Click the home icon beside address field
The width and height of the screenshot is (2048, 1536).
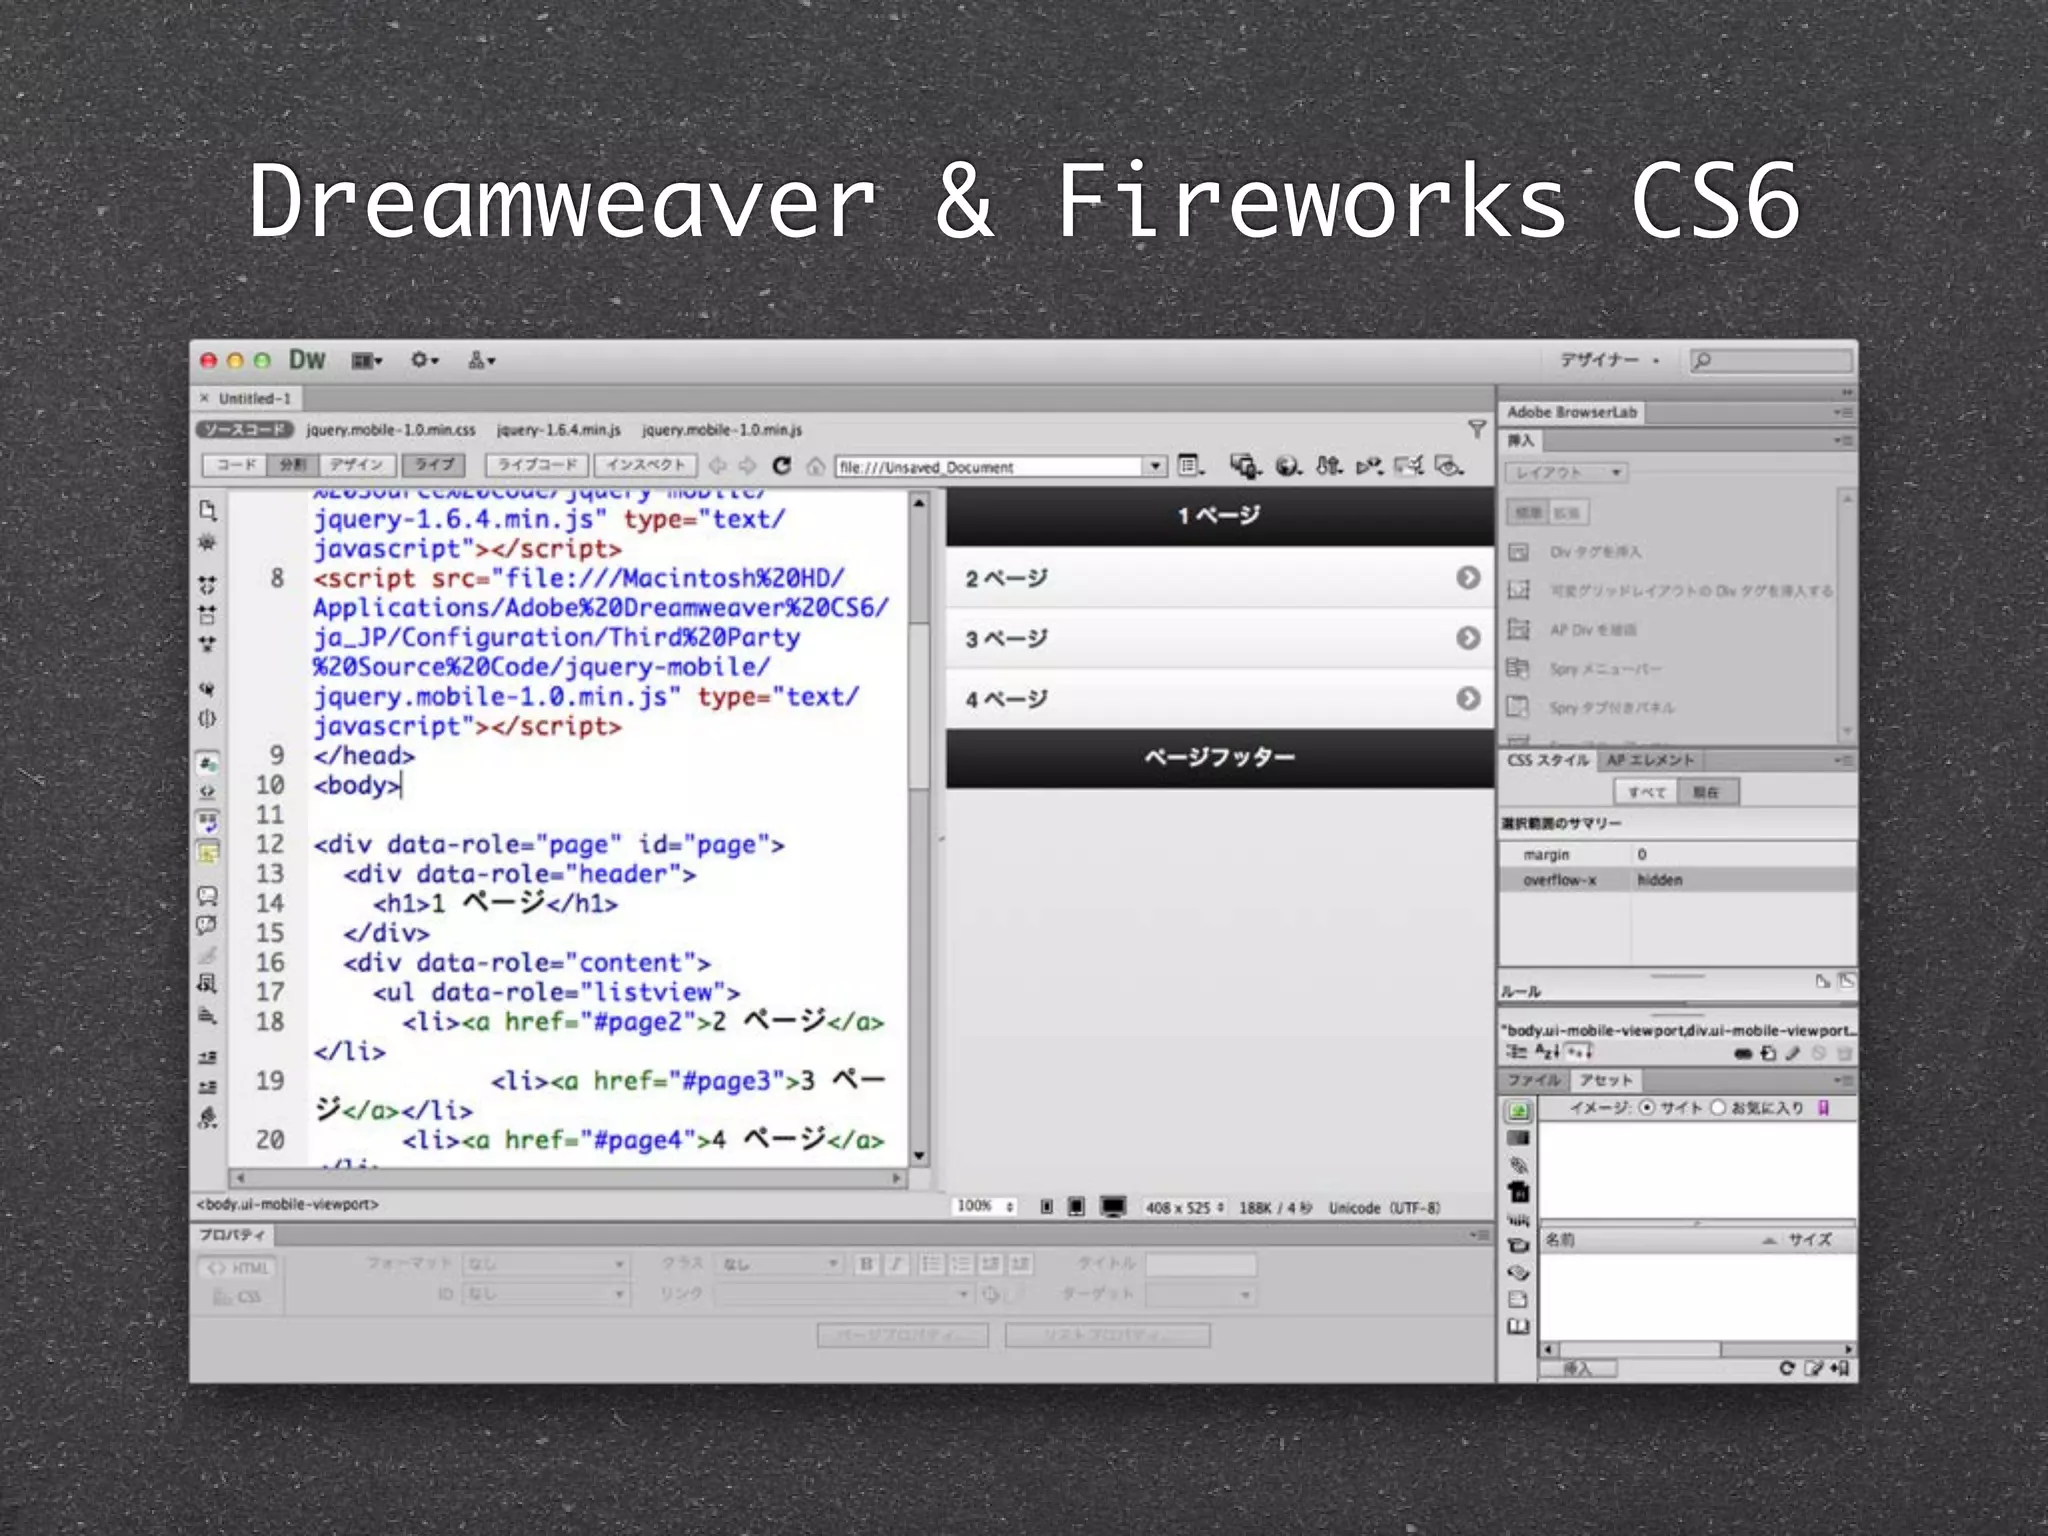(x=815, y=466)
